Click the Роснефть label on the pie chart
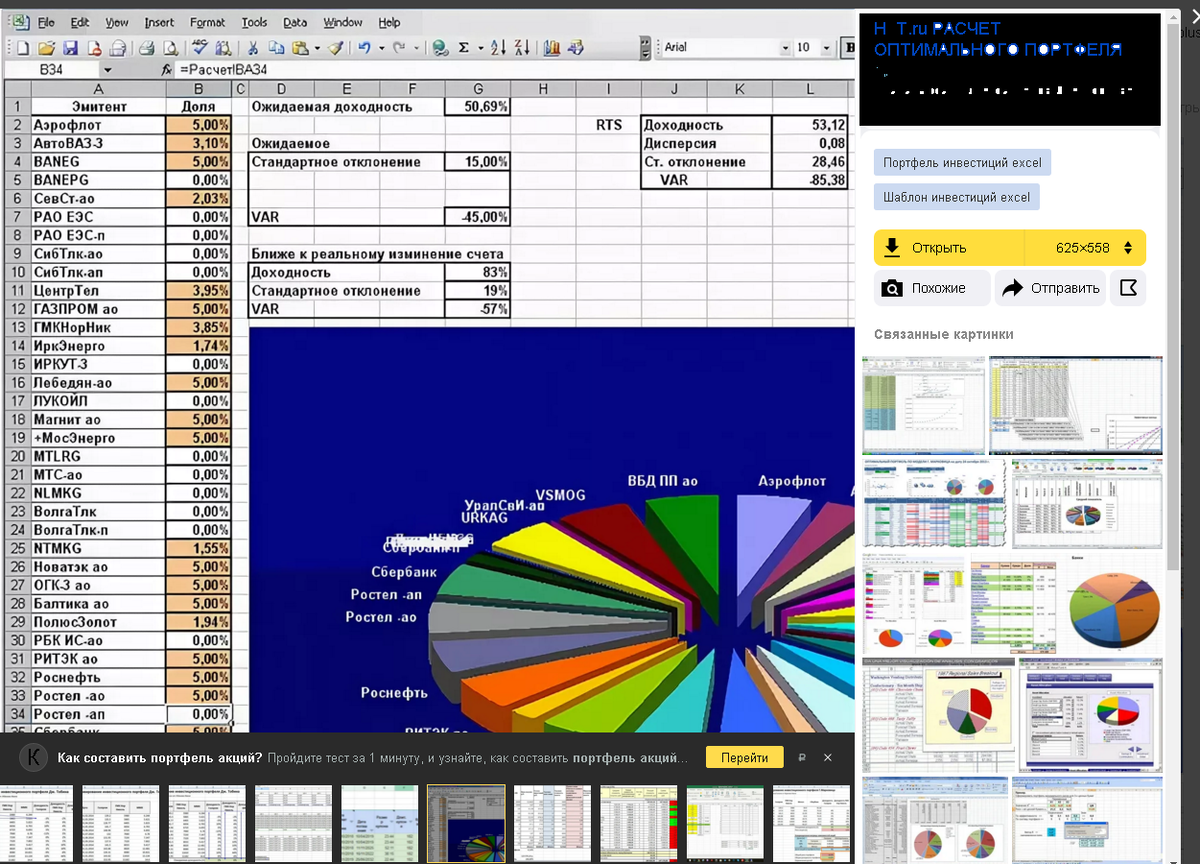The height and width of the screenshot is (864, 1200). (x=394, y=692)
